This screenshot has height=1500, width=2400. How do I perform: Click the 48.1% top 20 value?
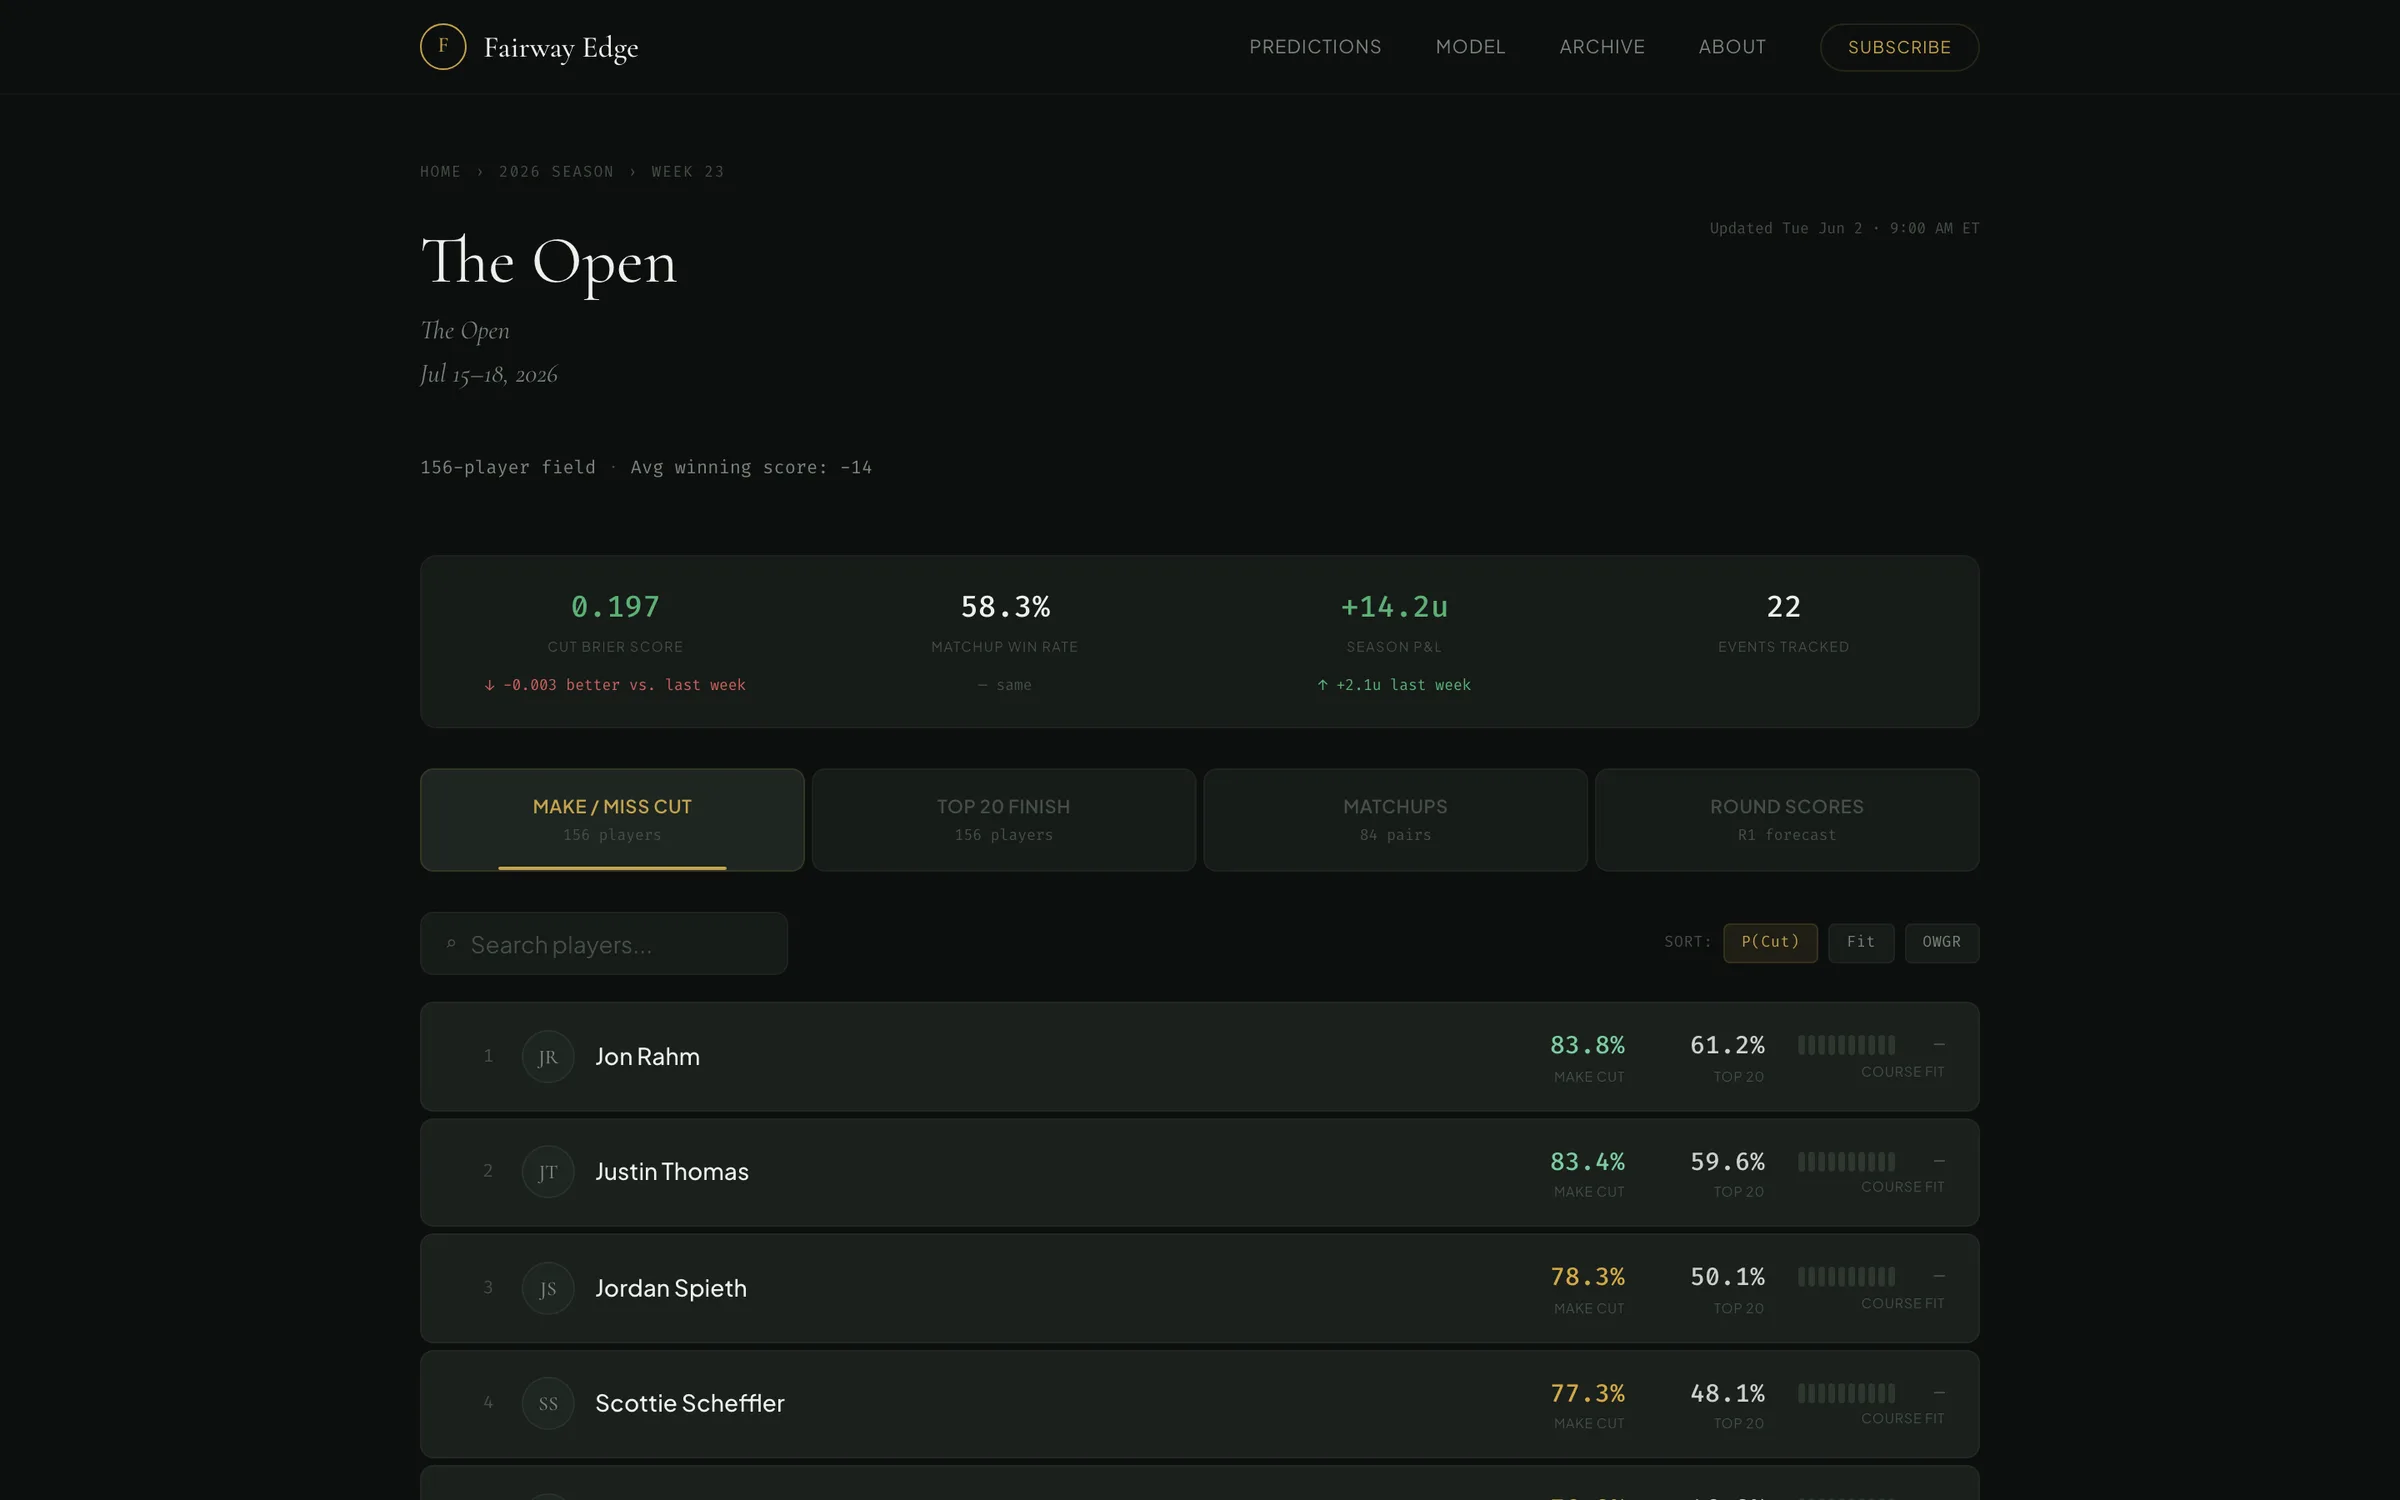pos(1727,1393)
